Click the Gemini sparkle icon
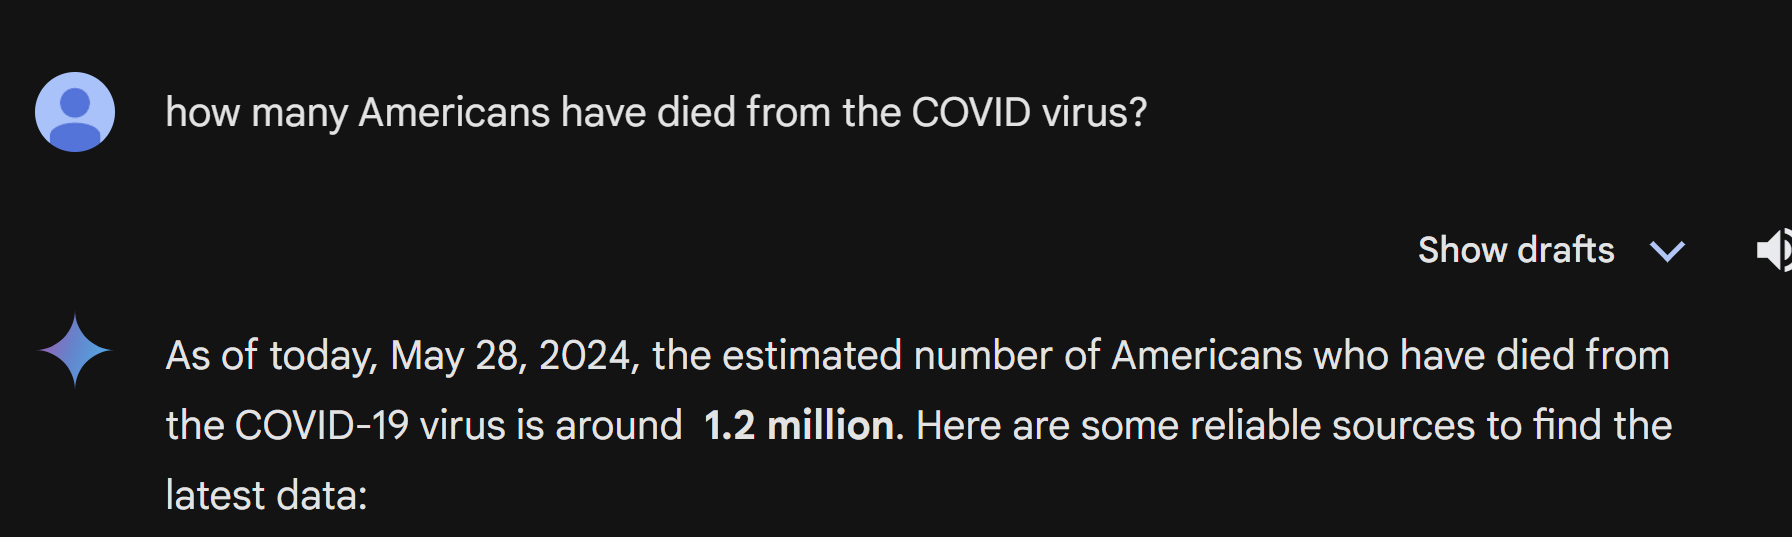Image resolution: width=1792 pixels, height=537 pixels. point(75,350)
